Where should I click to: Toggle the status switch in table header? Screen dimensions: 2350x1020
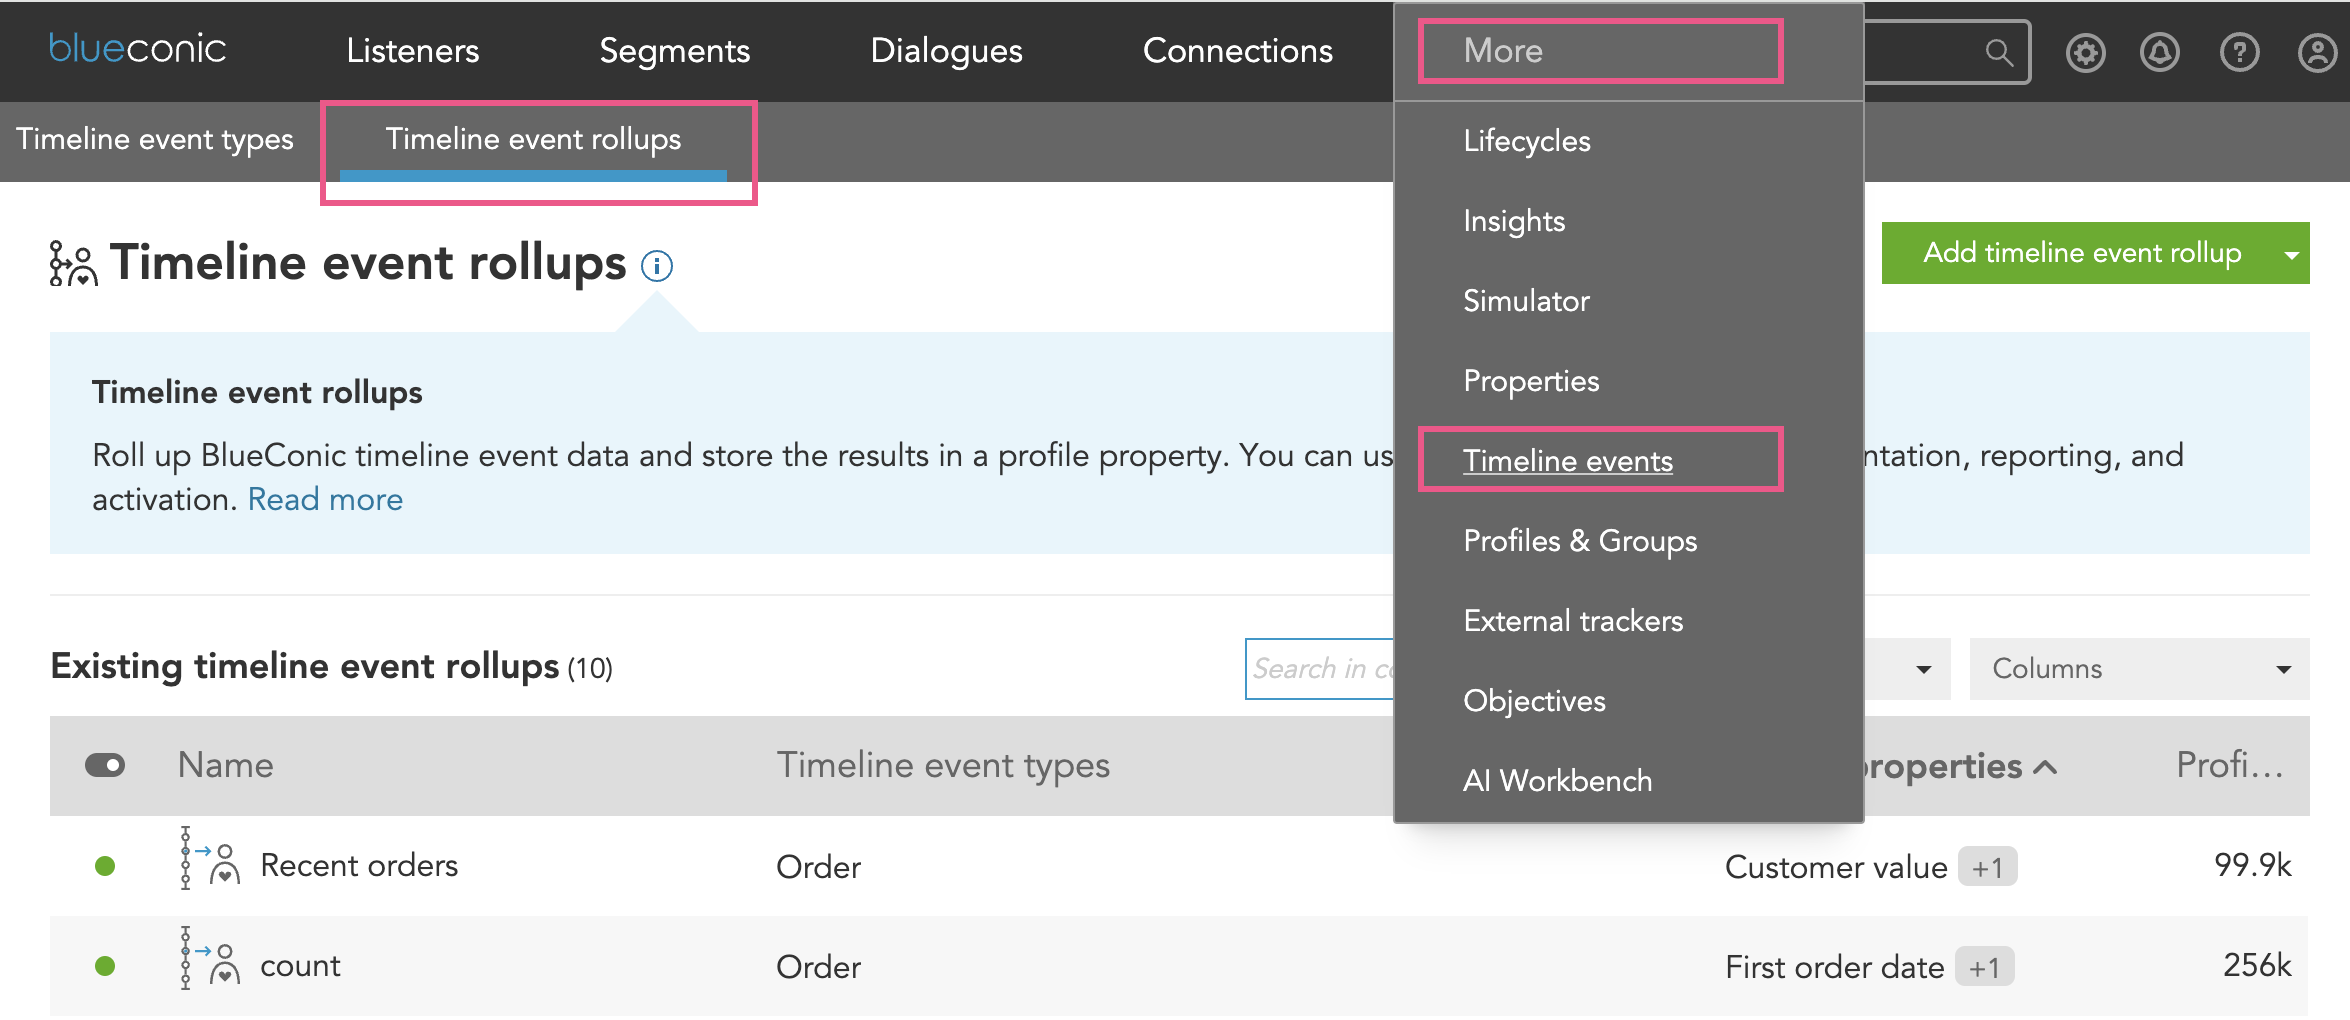[105, 765]
